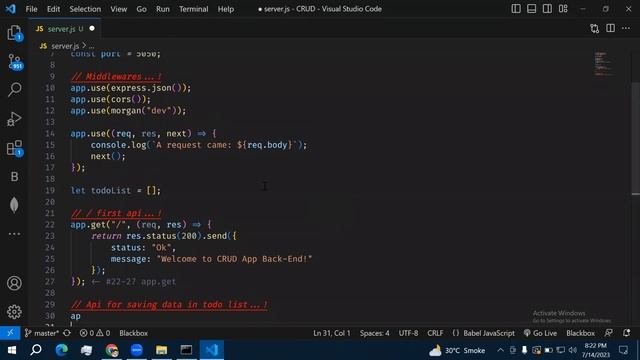The width and height of the screenshot is (640, 360).
Task: Click the editor vertical scrollbar
Action: (x=636, y=138)
